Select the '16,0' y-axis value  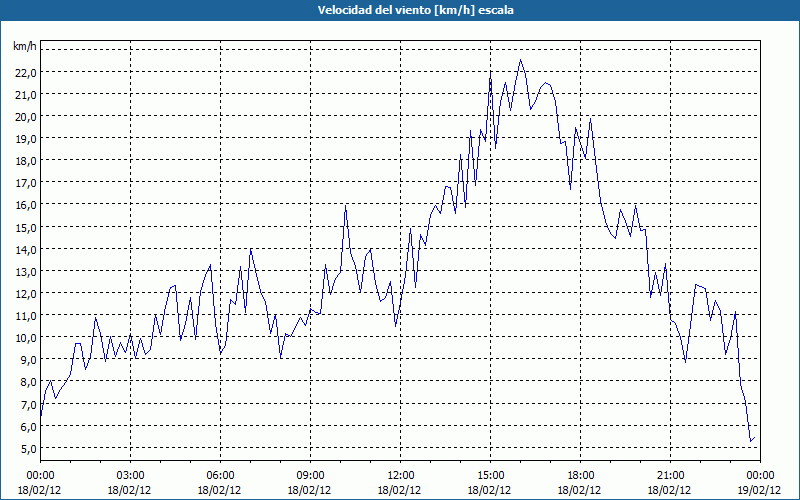[x=26, y=205]
